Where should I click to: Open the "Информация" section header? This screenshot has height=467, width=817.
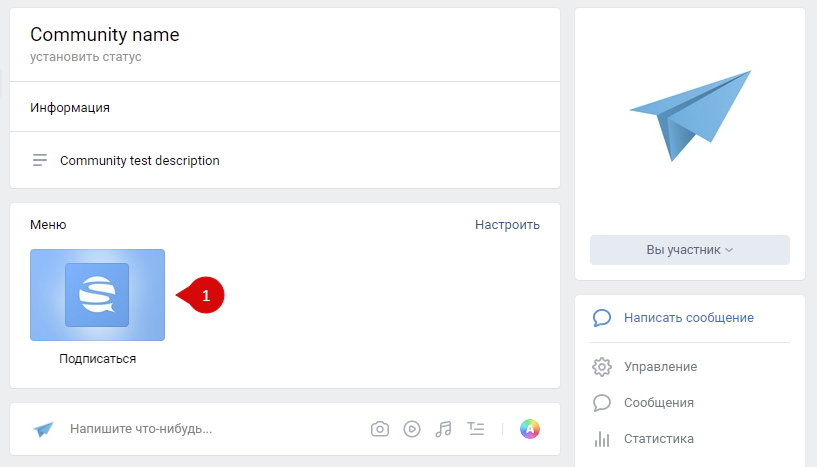point(70,108)
